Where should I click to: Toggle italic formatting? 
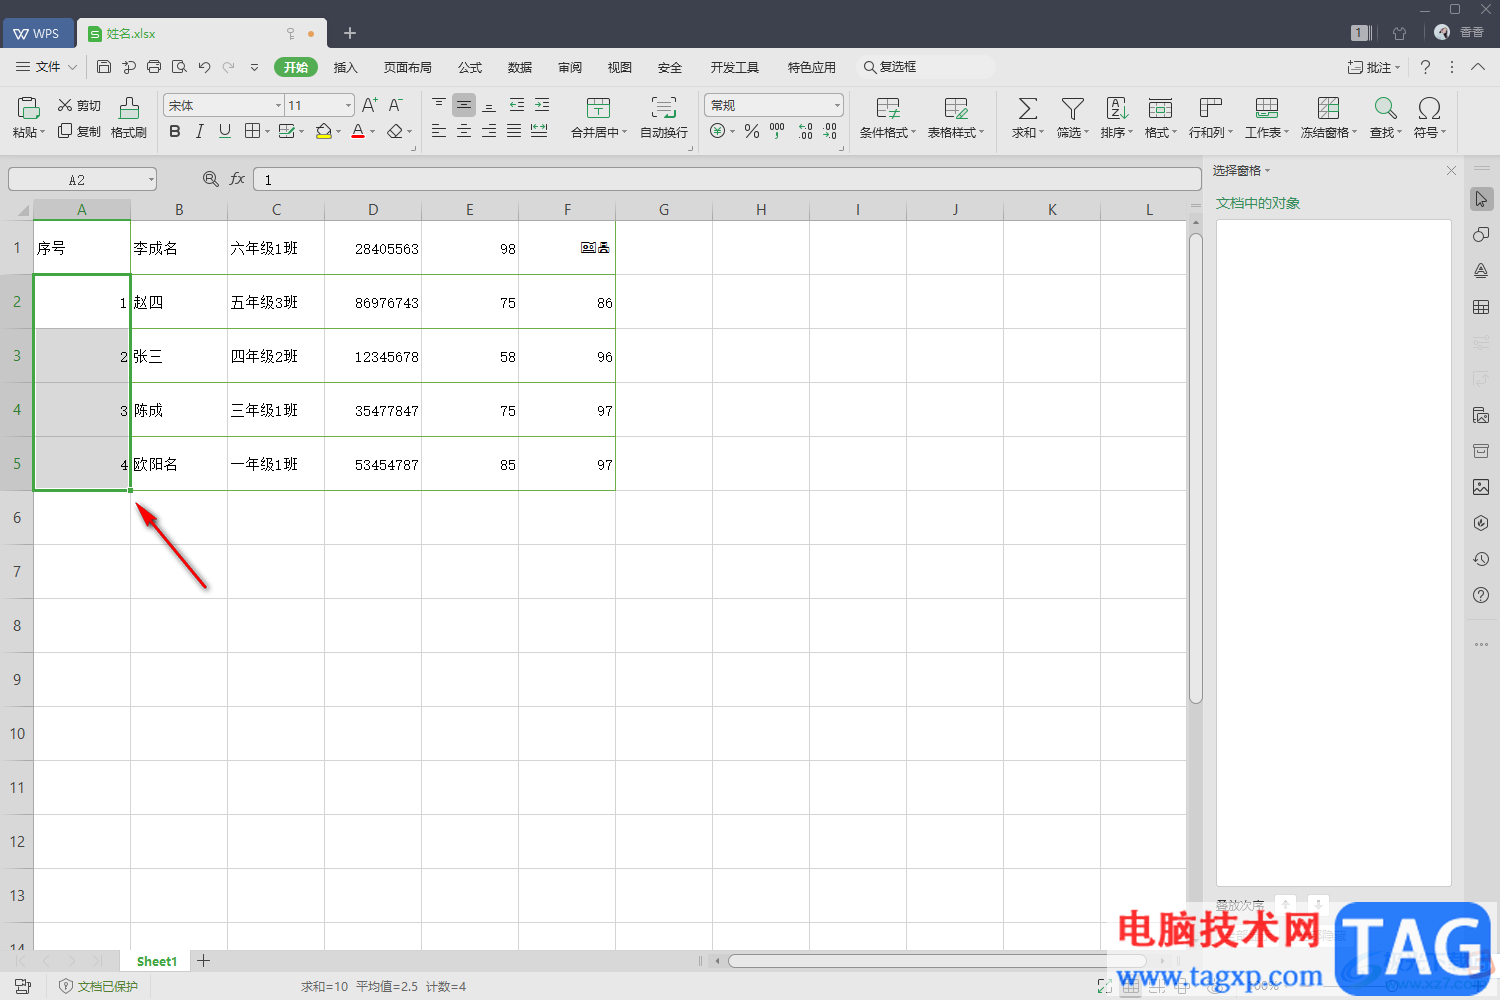(200, 131)
